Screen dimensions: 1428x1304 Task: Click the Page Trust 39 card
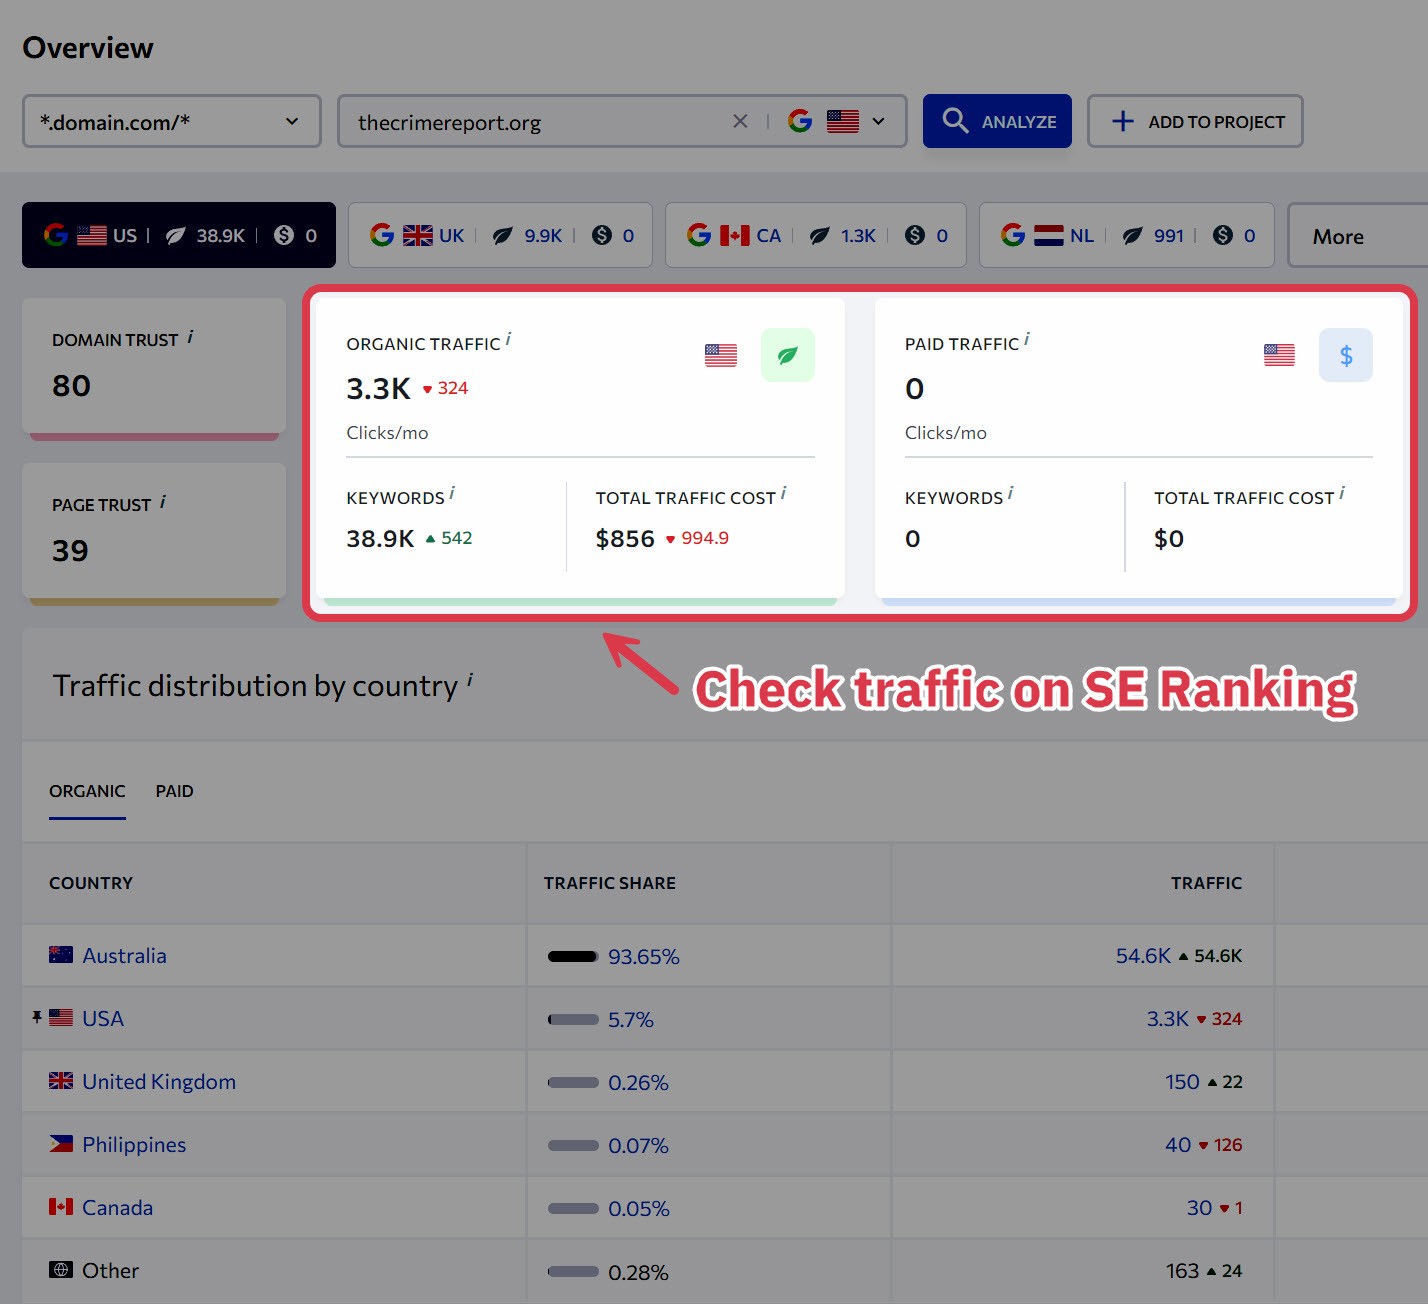click(x=154, y=533)
